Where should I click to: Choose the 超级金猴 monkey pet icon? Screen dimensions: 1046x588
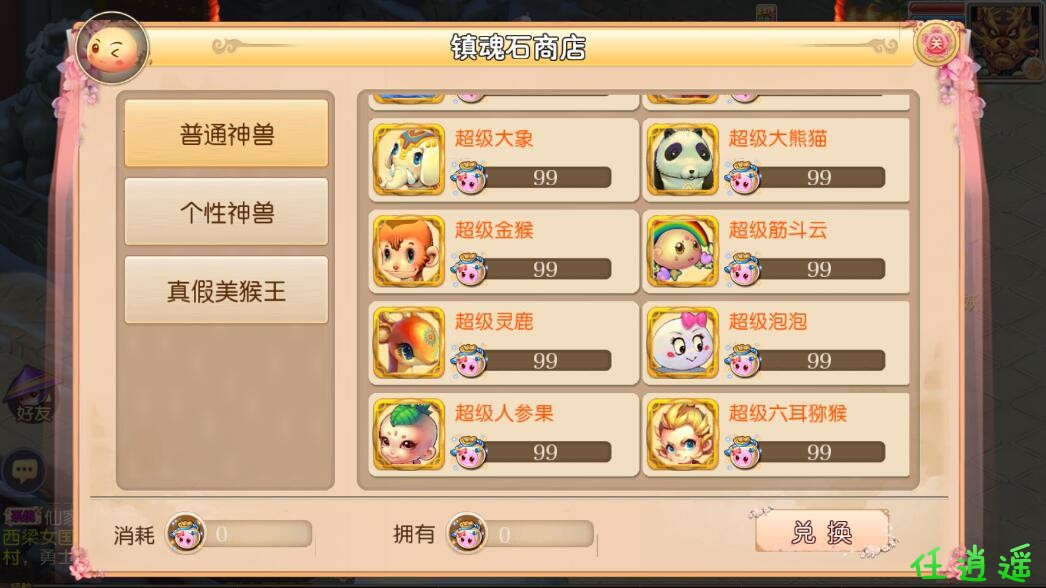[x=408, y=251]
